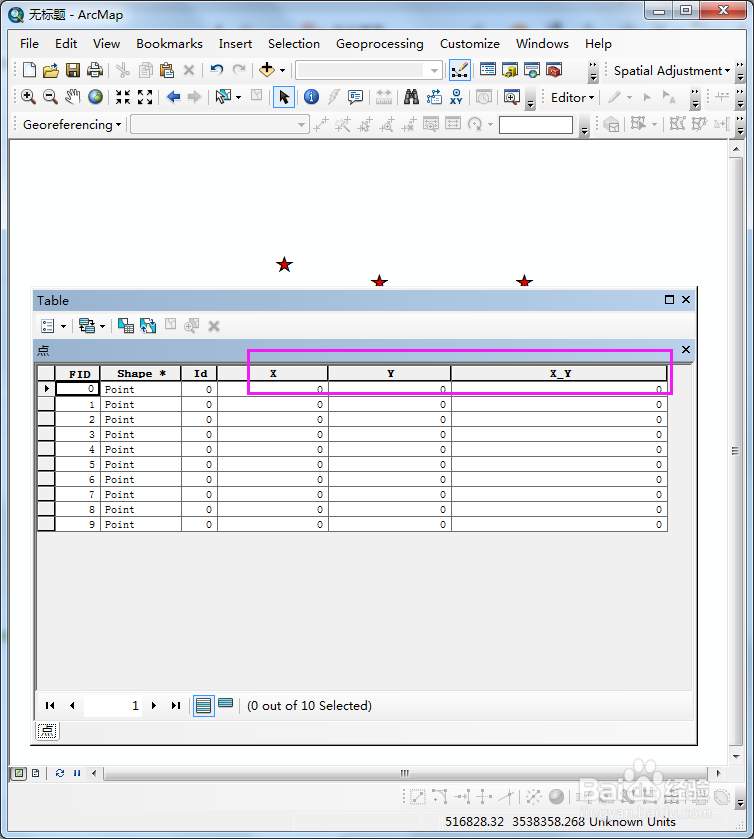
Task: Expand the Spatial Adjustment dropdown
Action: (x=672, y=71)
